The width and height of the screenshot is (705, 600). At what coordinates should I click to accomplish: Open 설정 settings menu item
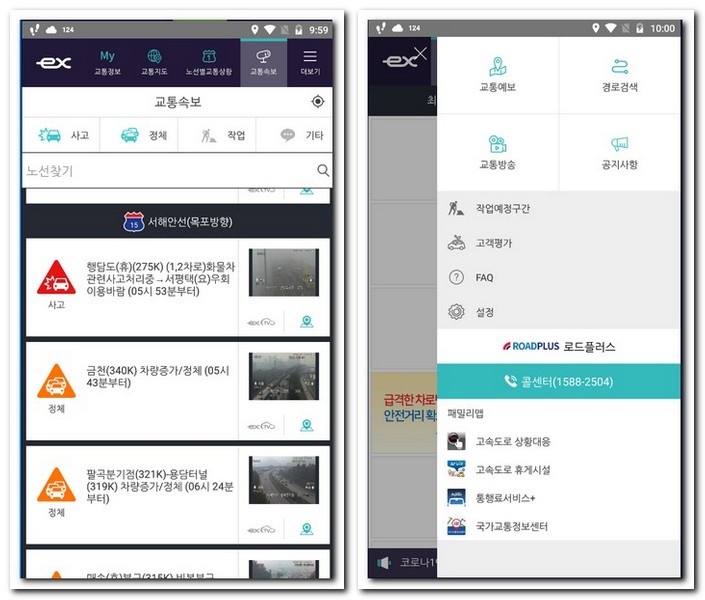[558, 312]
